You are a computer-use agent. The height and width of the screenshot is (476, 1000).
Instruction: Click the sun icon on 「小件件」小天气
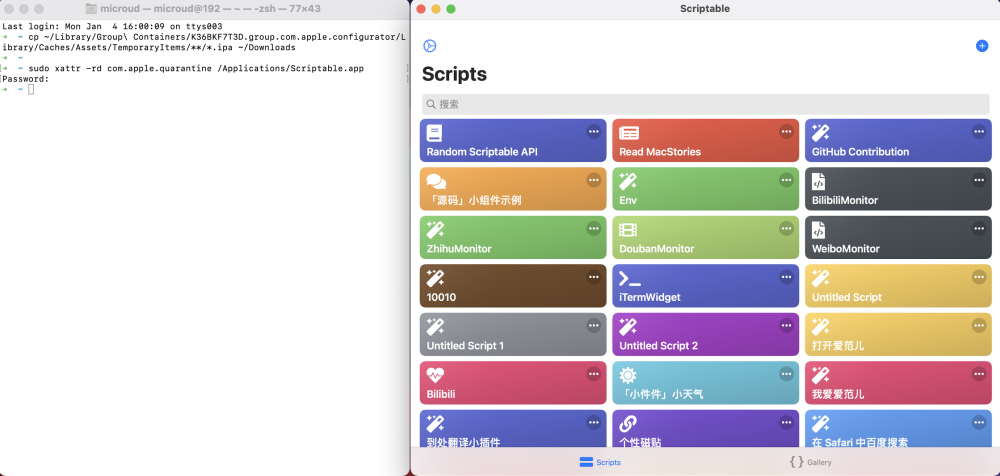[628, 375]
